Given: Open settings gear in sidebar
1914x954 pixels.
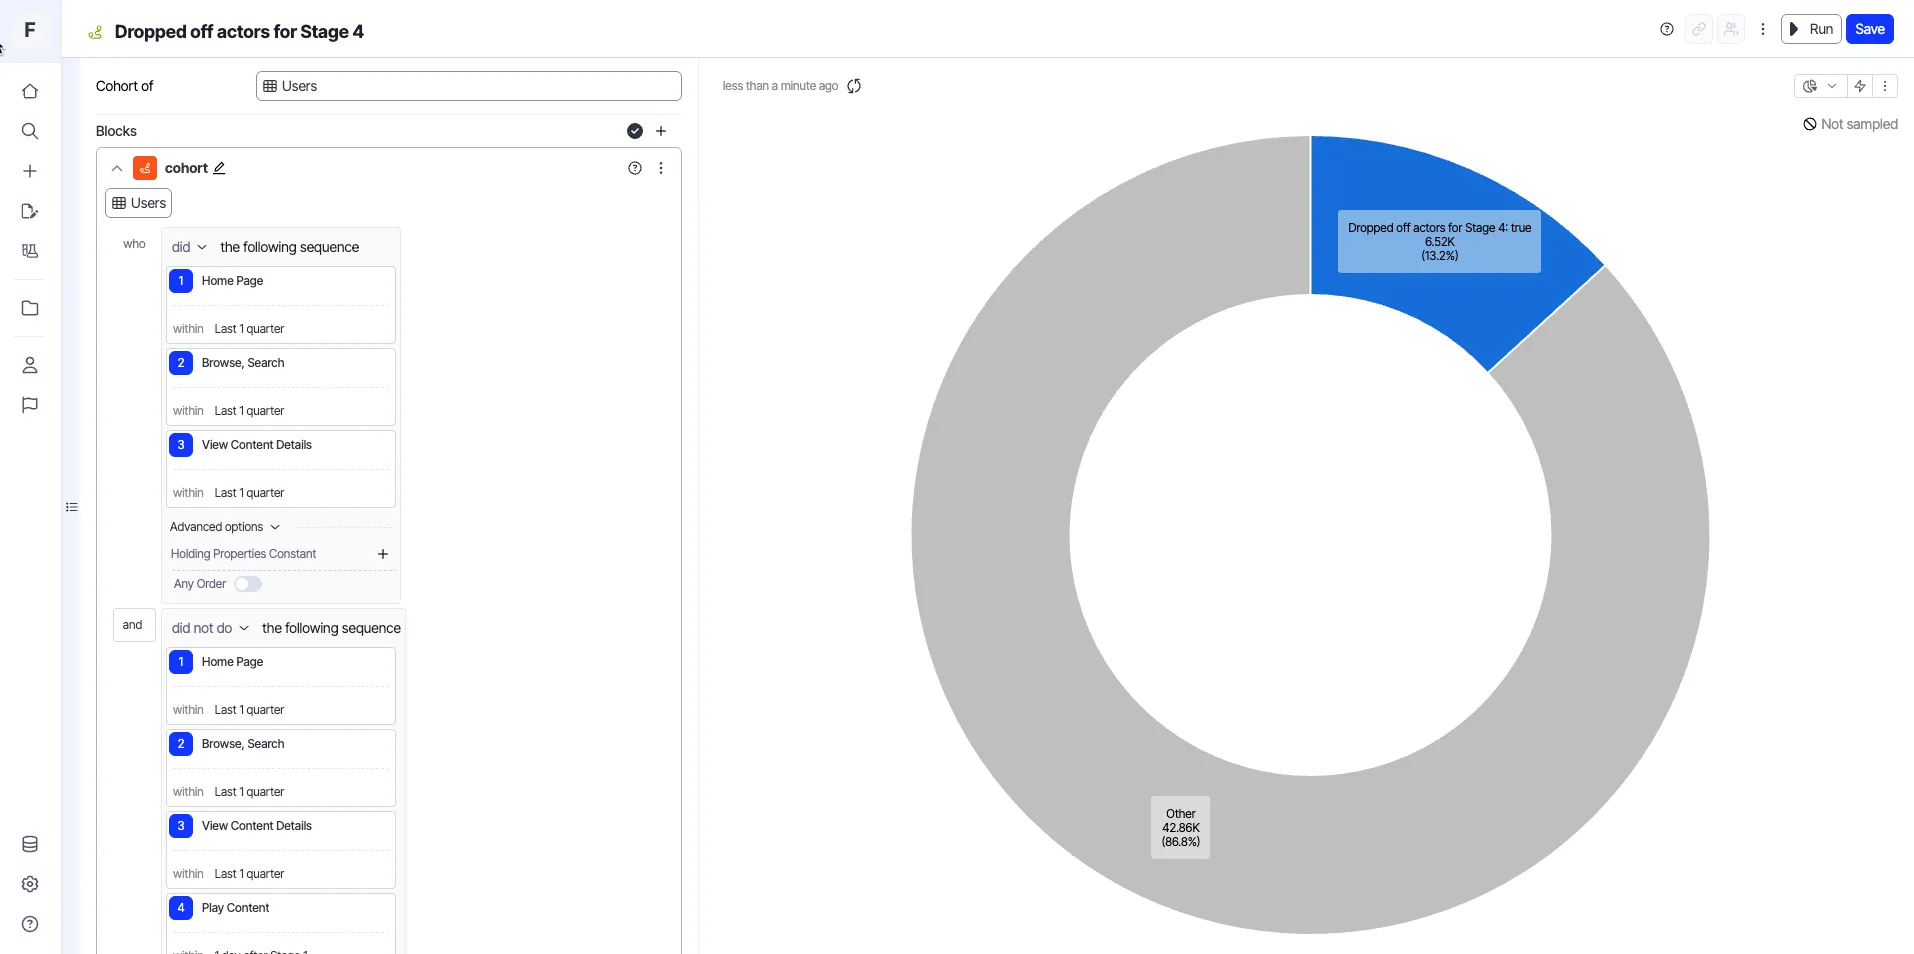Looking at the screenshot, I should pos(30,884).
